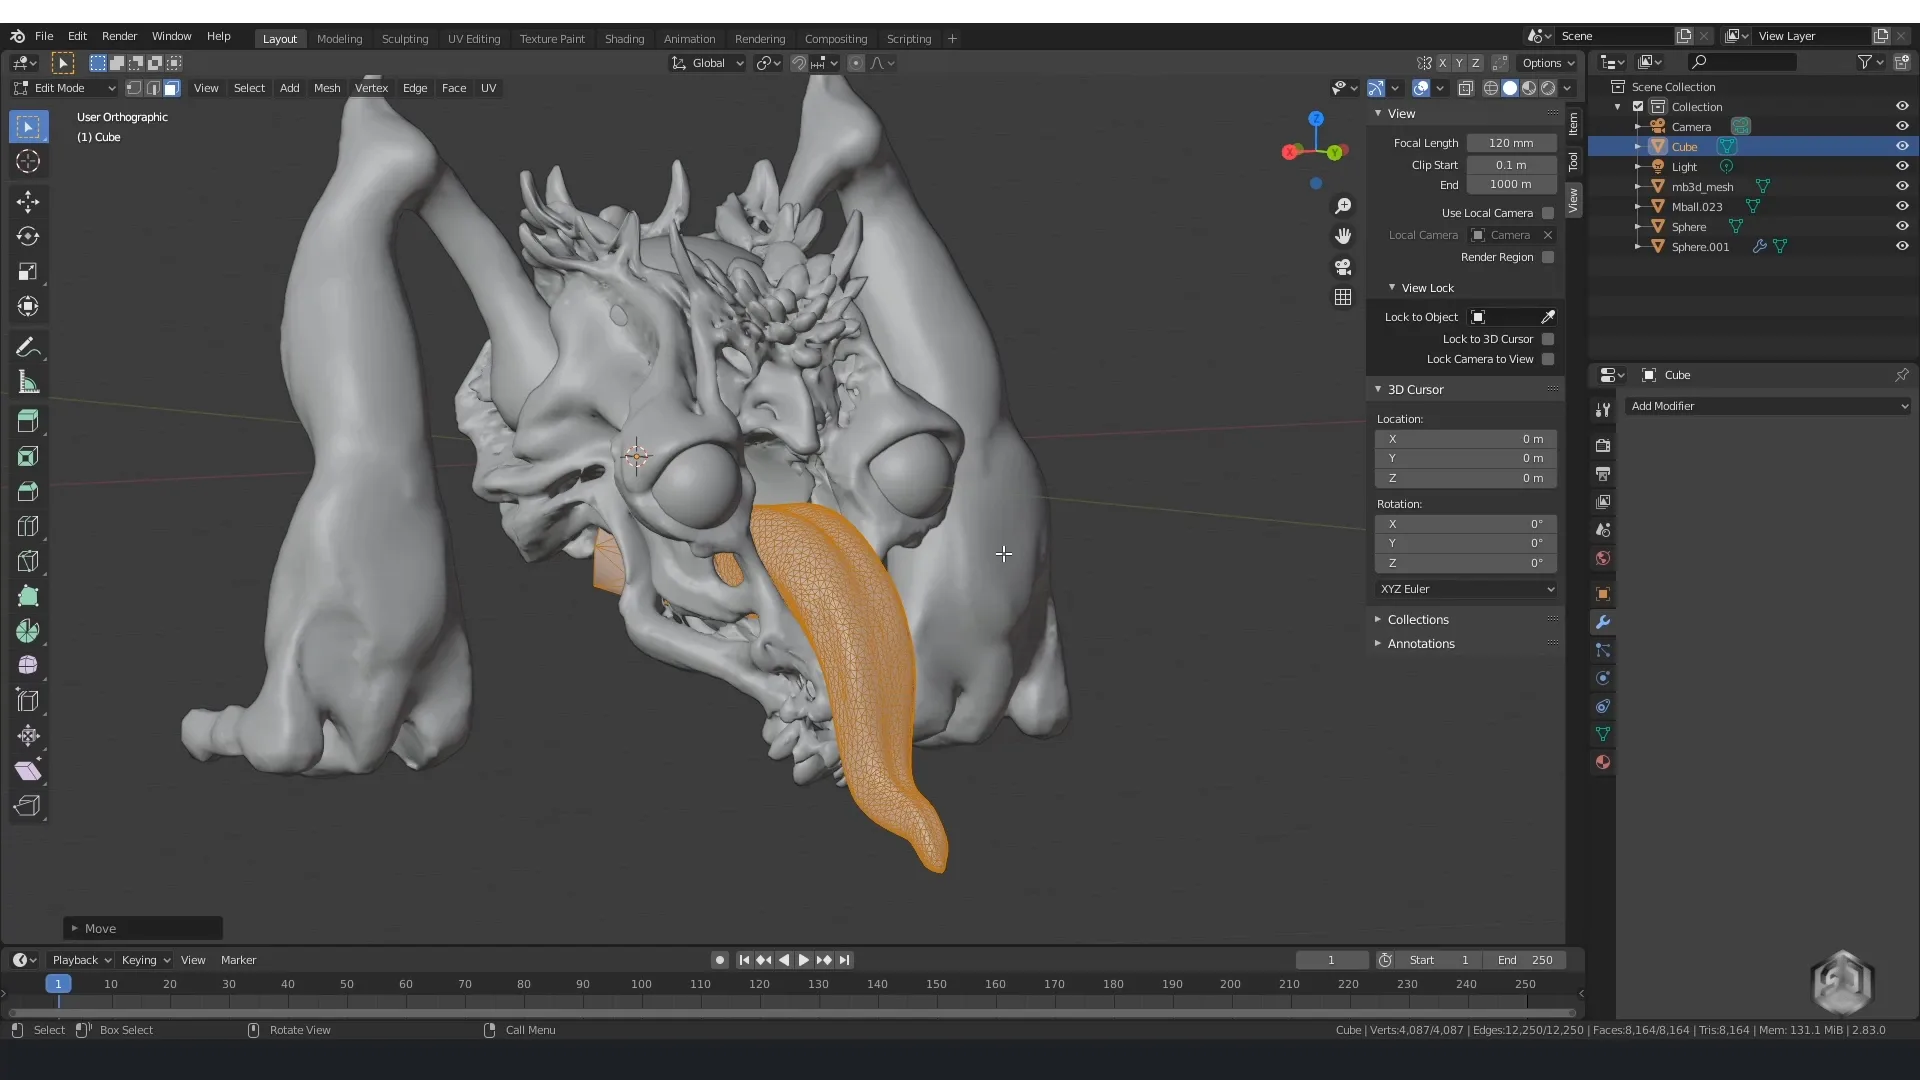Click the Render Region button
This screenshot has width=1920, height=1080.
coord(1549,256)
